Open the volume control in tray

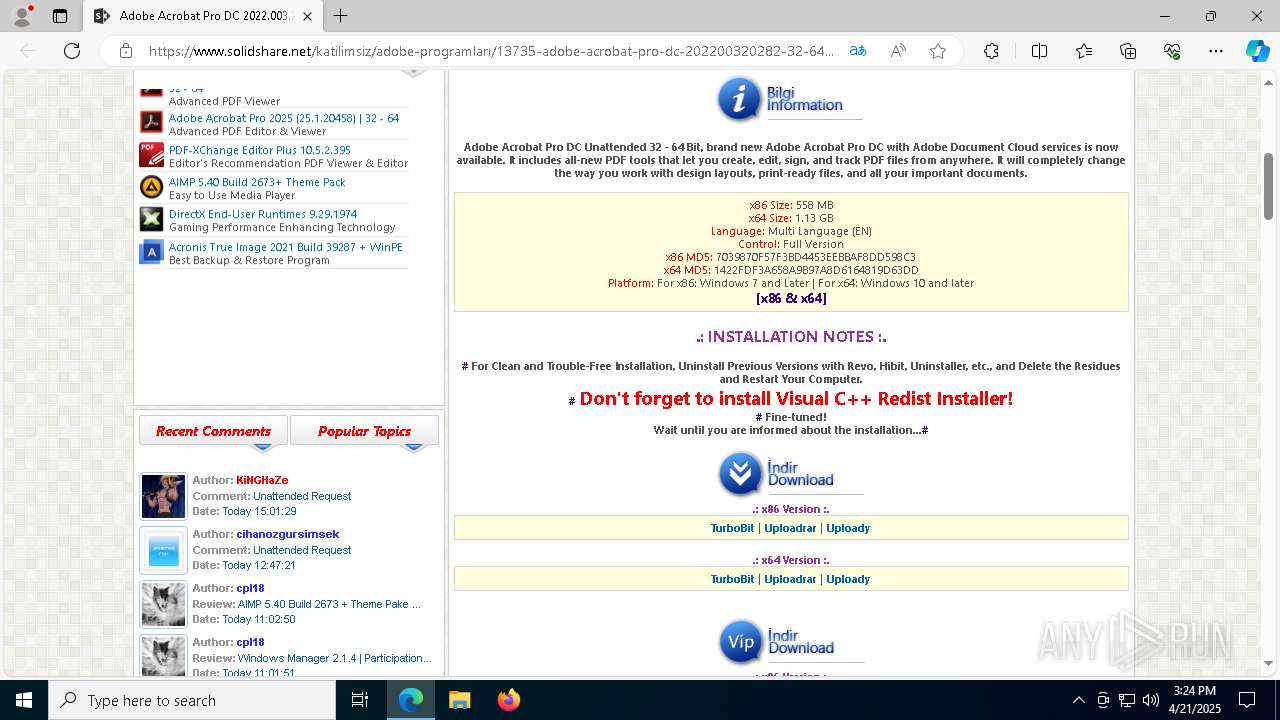(1151, 700)
